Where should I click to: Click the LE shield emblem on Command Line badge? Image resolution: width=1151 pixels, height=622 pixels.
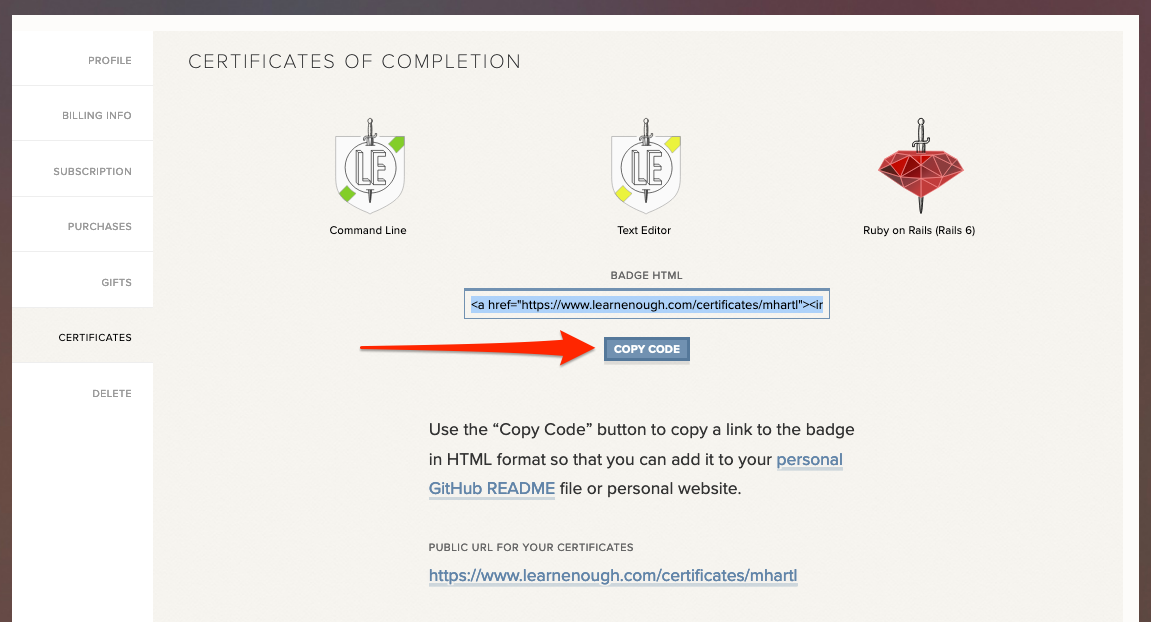coord(368,170)
